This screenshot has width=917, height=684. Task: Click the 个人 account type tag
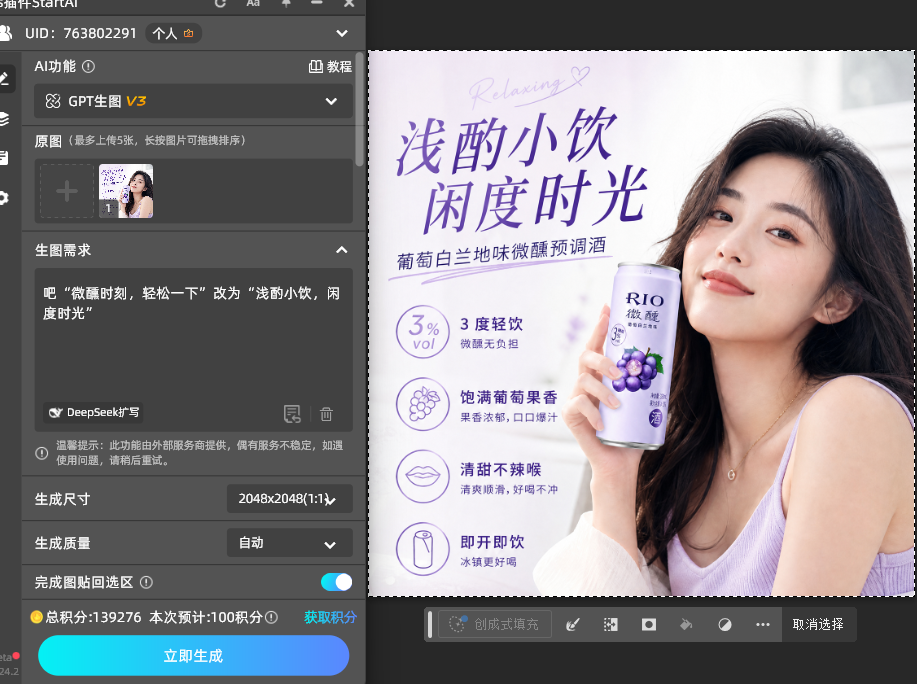[174, 33]
